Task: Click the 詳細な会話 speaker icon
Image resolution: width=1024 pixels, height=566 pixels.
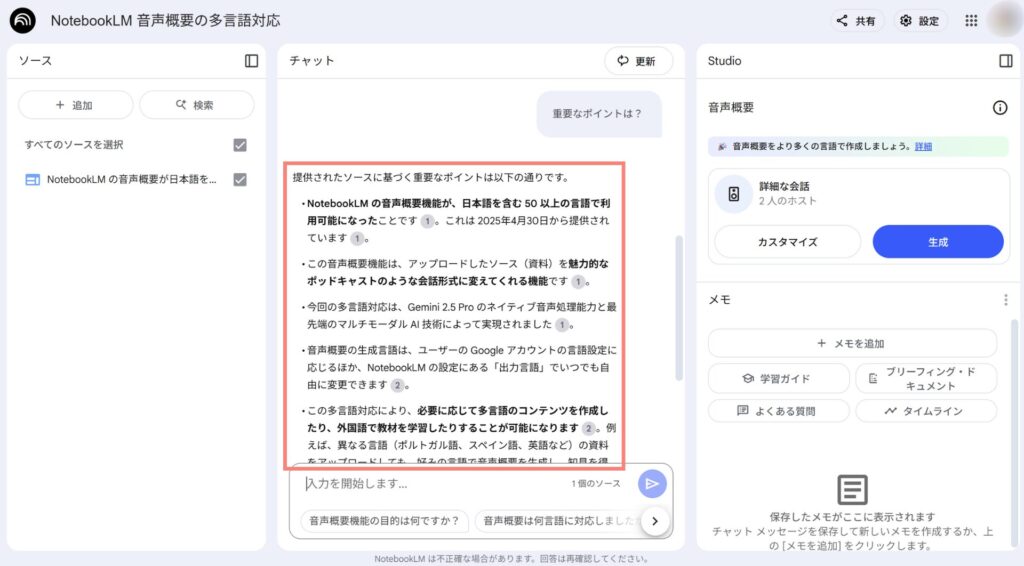Action: 734,194
